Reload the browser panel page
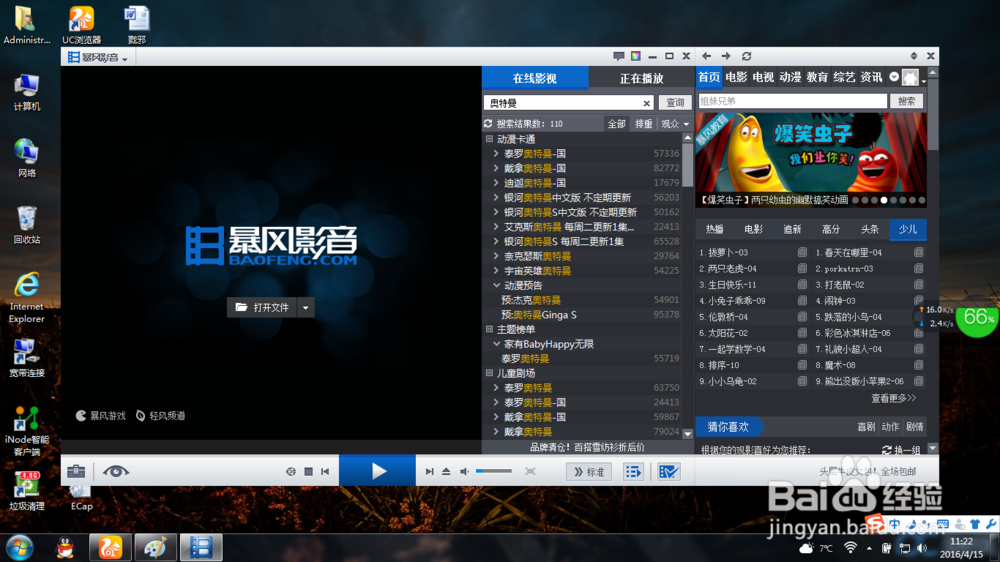Viewport: 1000px width, 562px height. tap(747, 56)
